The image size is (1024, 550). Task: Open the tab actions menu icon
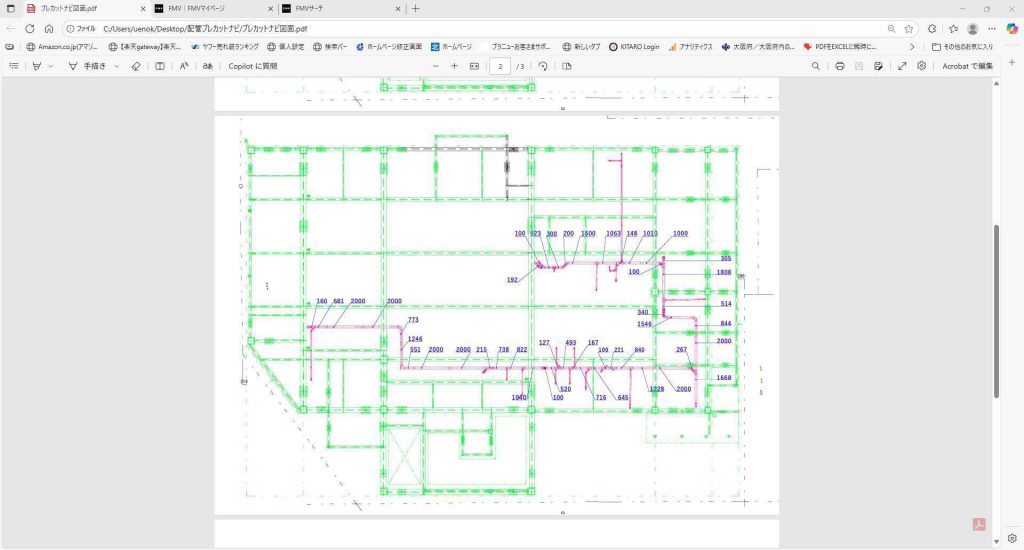10,8
